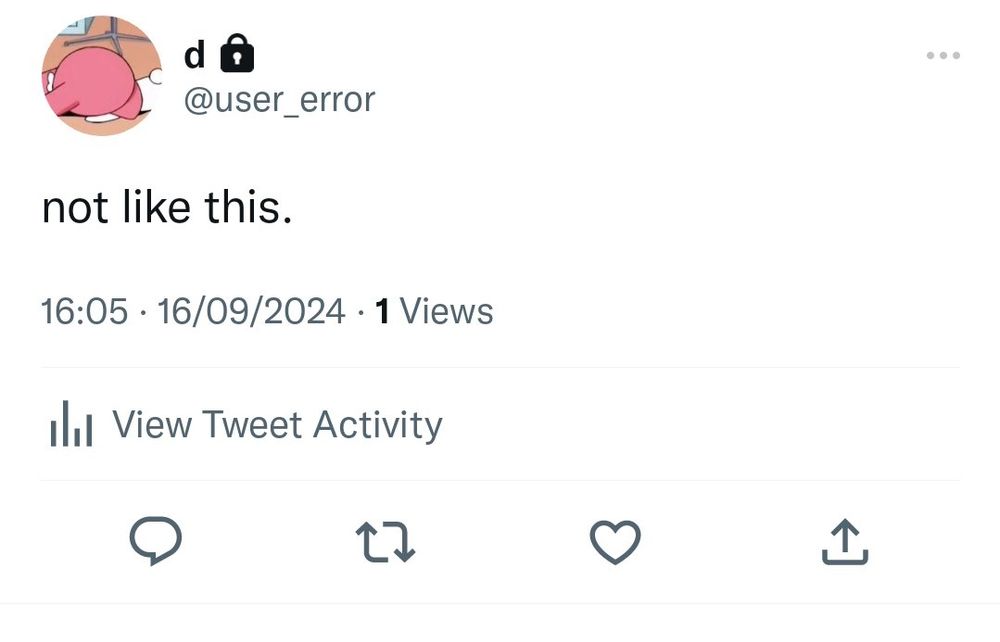Open the timestamp 16:05 link

88,311
